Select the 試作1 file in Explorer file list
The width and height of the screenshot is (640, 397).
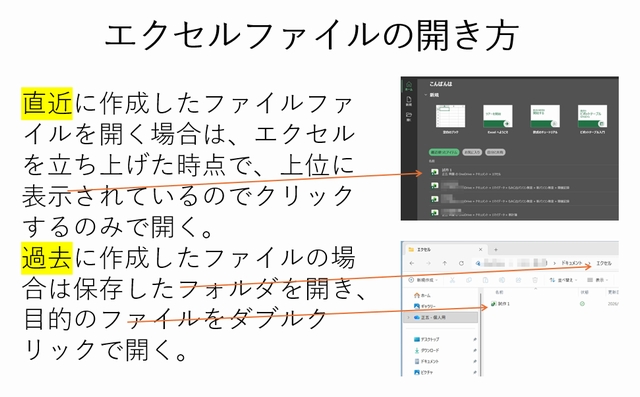500,304
